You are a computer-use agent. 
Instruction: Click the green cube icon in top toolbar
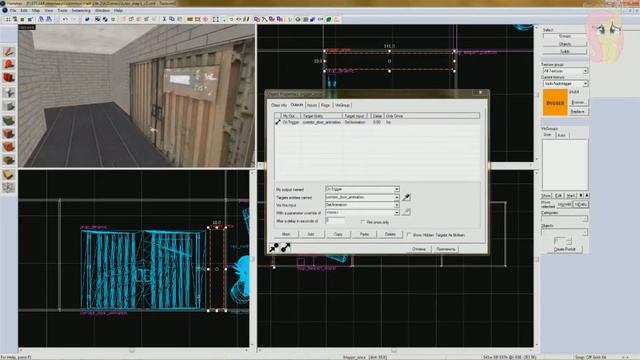(x=329, y=19)
